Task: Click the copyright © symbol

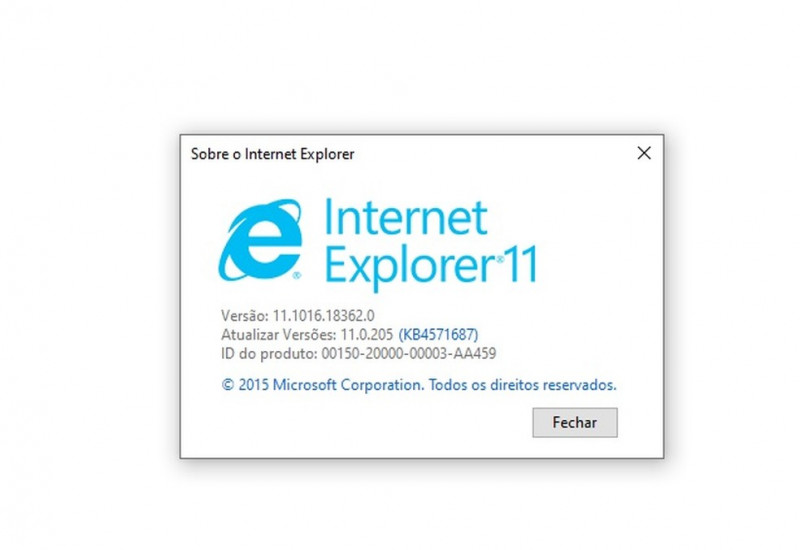Action: (227, 385)
